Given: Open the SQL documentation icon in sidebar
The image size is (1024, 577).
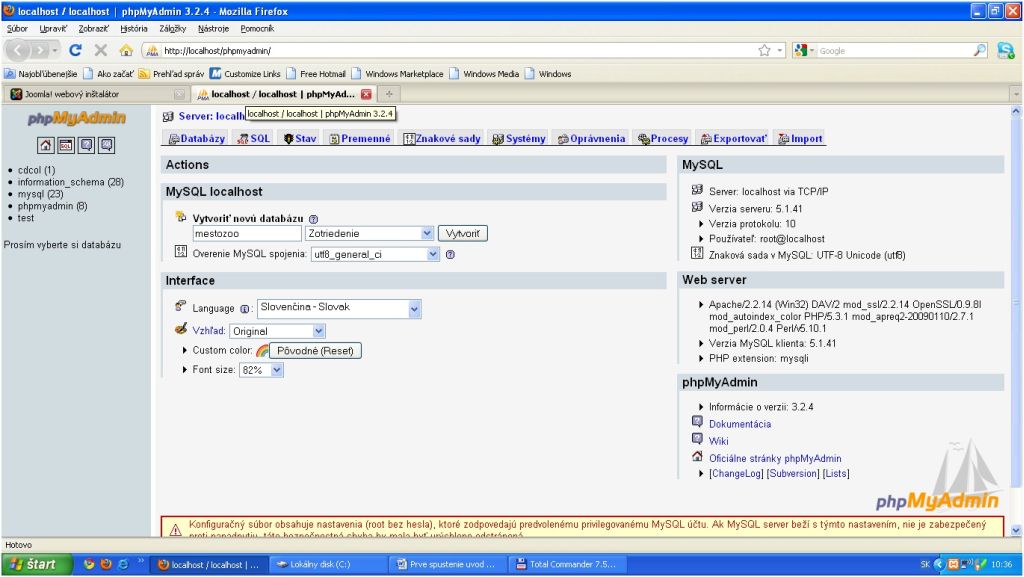Looking at the screenshot, I should pos(106,145).
